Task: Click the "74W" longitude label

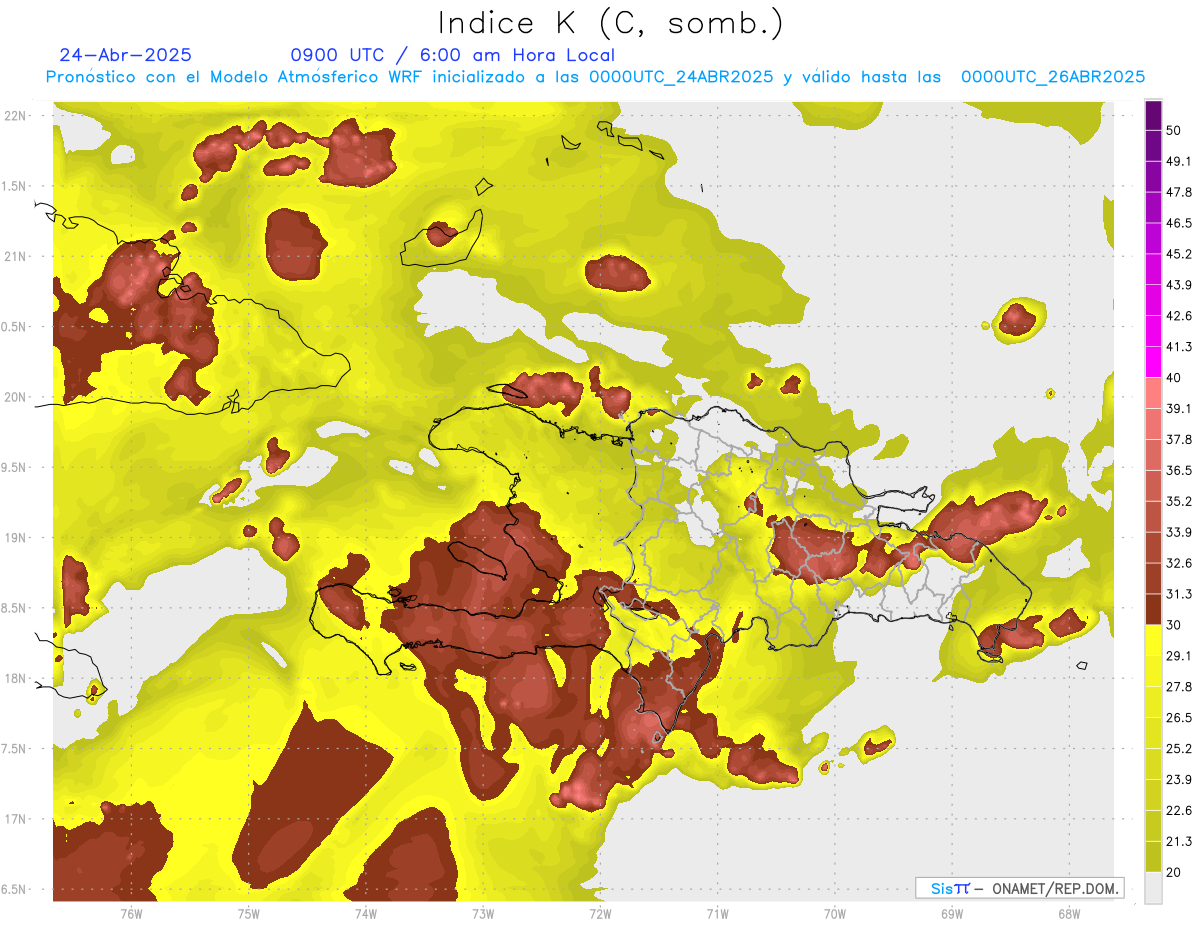Action: [365, 913]
